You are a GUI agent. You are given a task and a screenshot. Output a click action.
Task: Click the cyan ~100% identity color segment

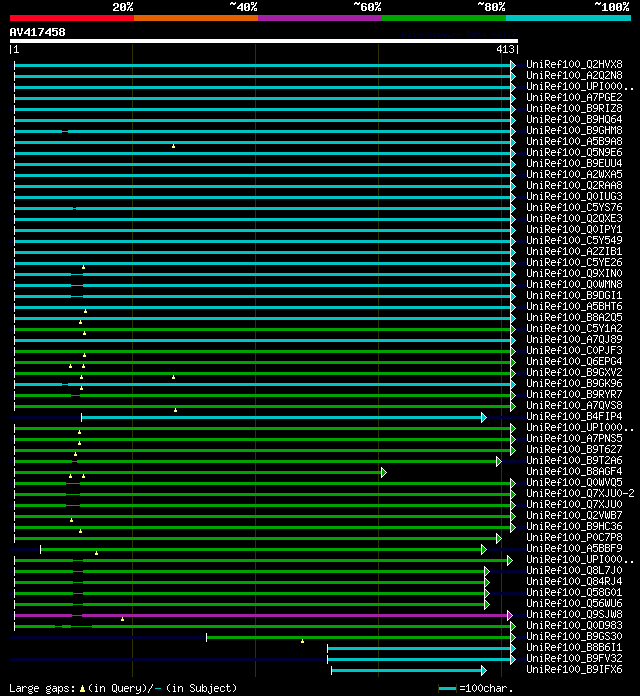pyautogui.click(x=568, y=18)
